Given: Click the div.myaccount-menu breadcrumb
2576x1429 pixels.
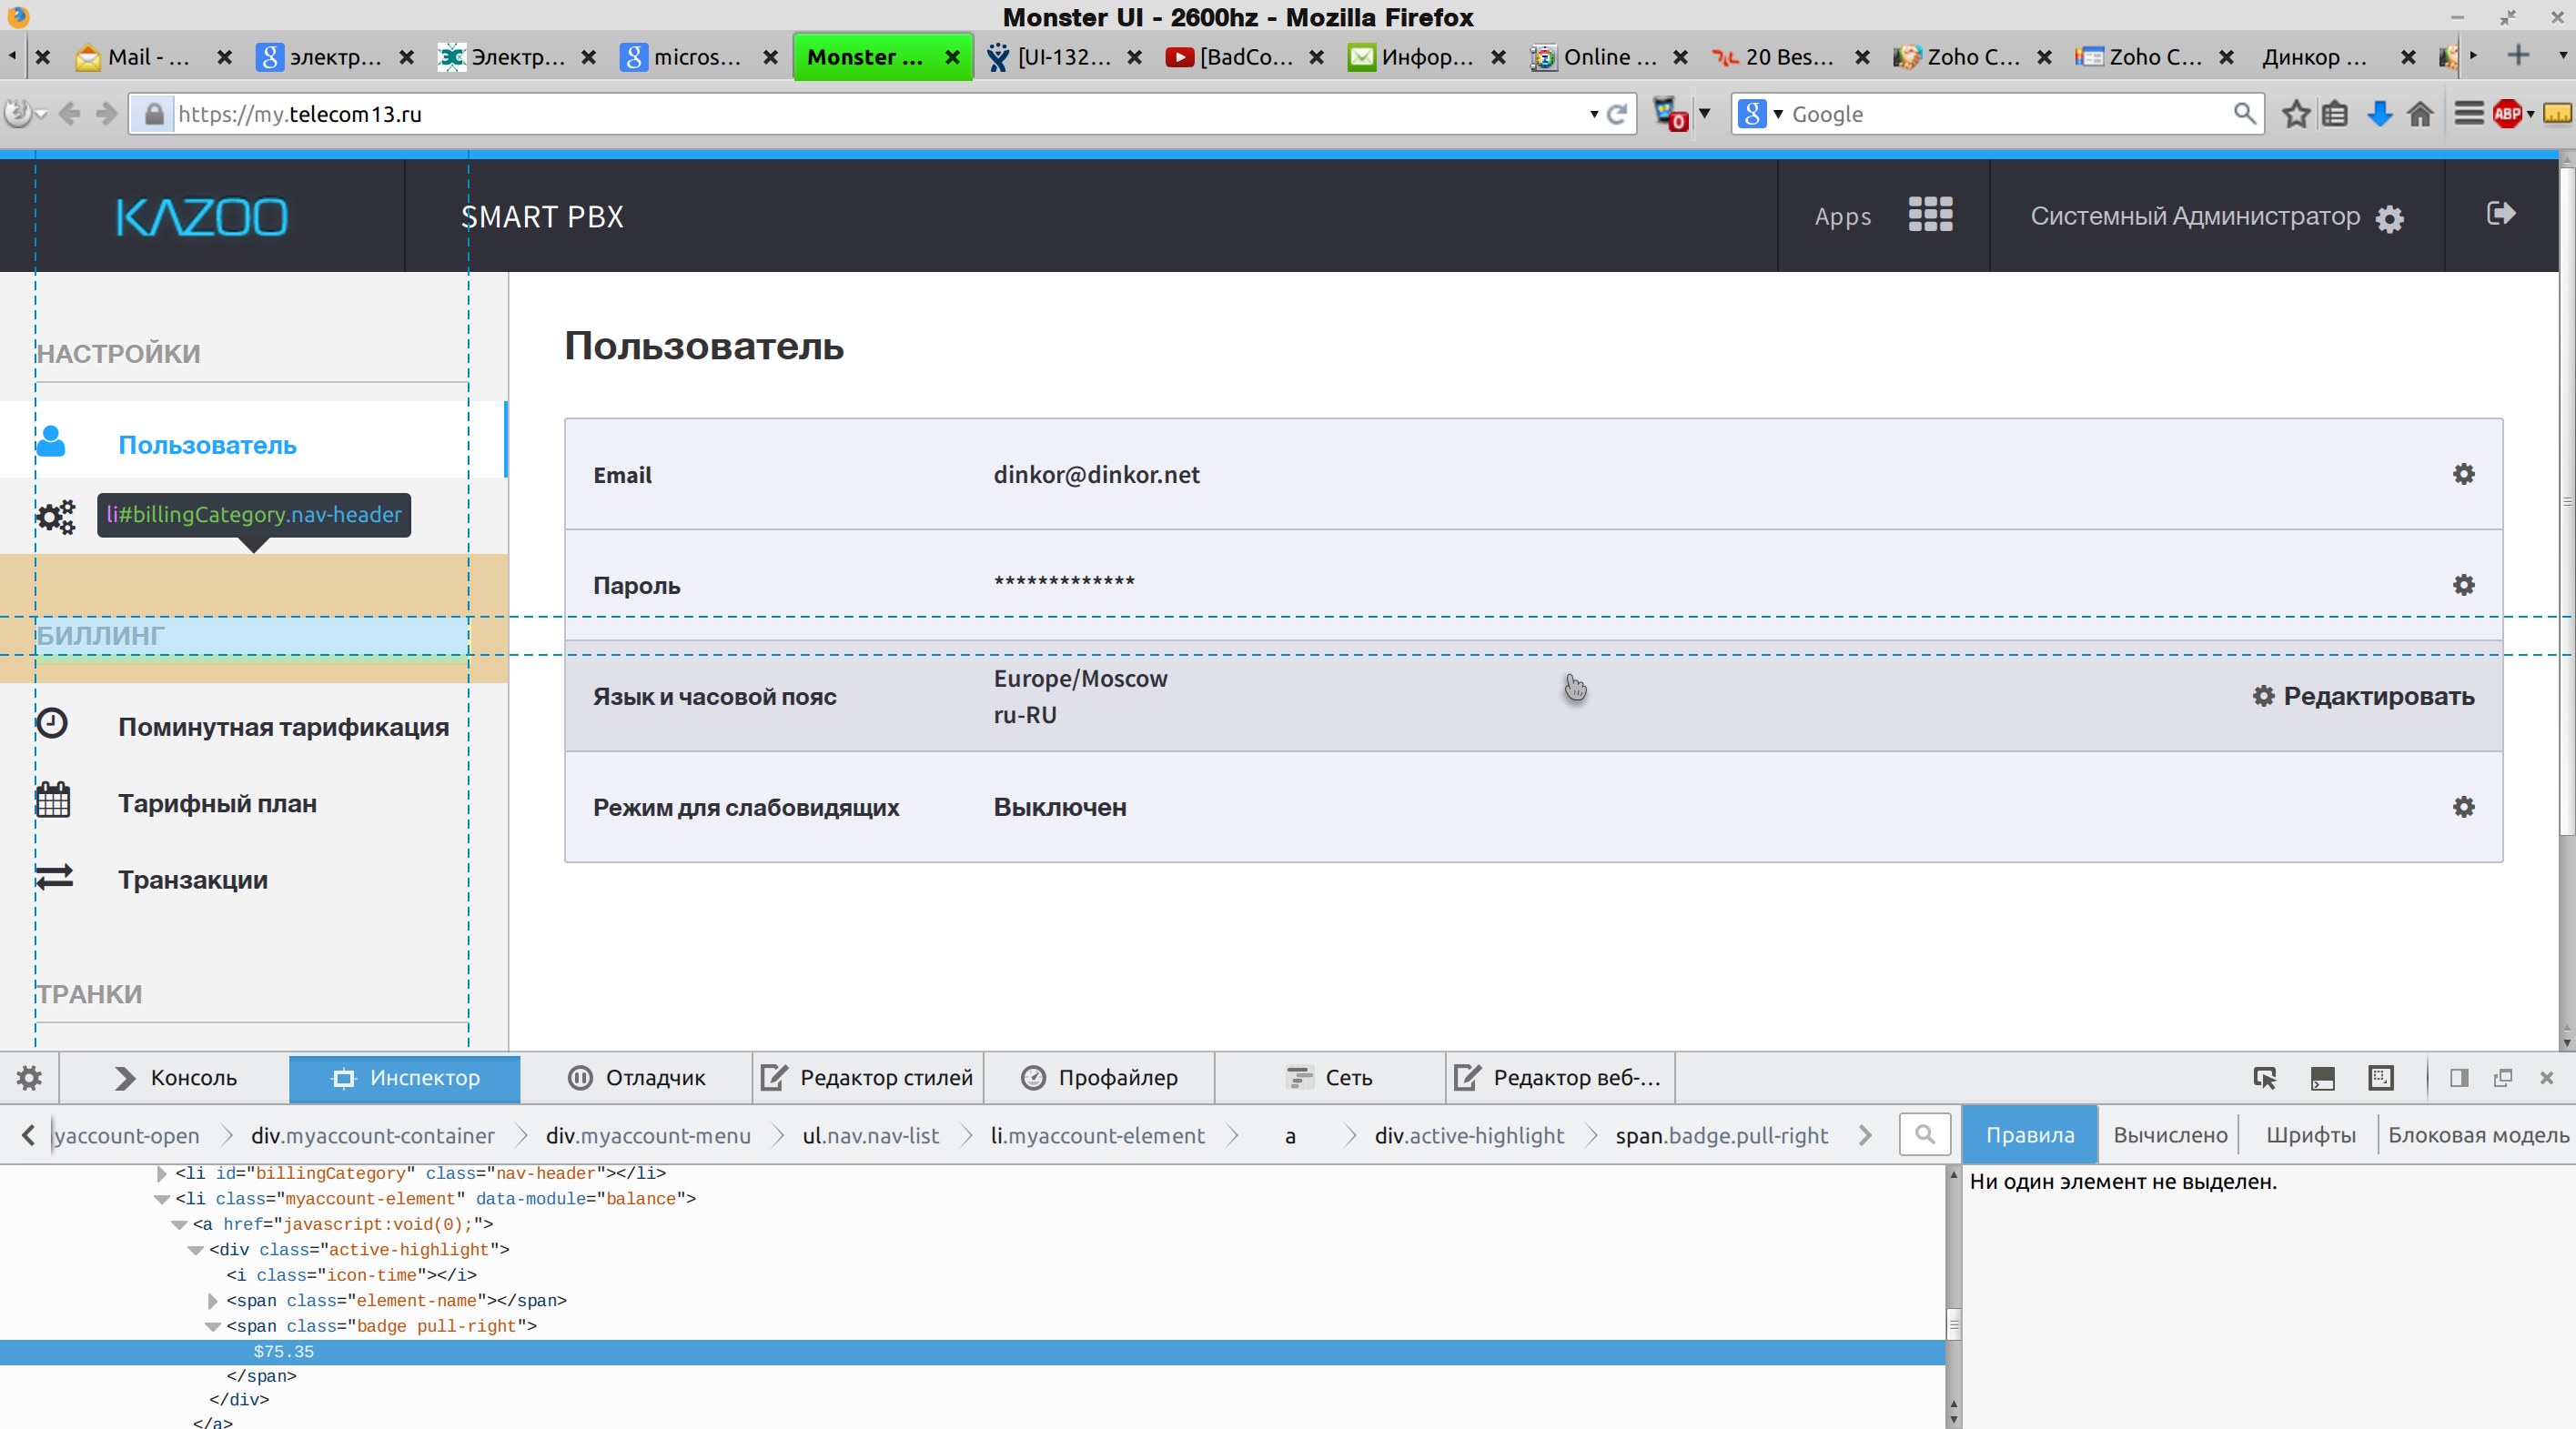Looking at the screenshot, I should point(648,1135).
